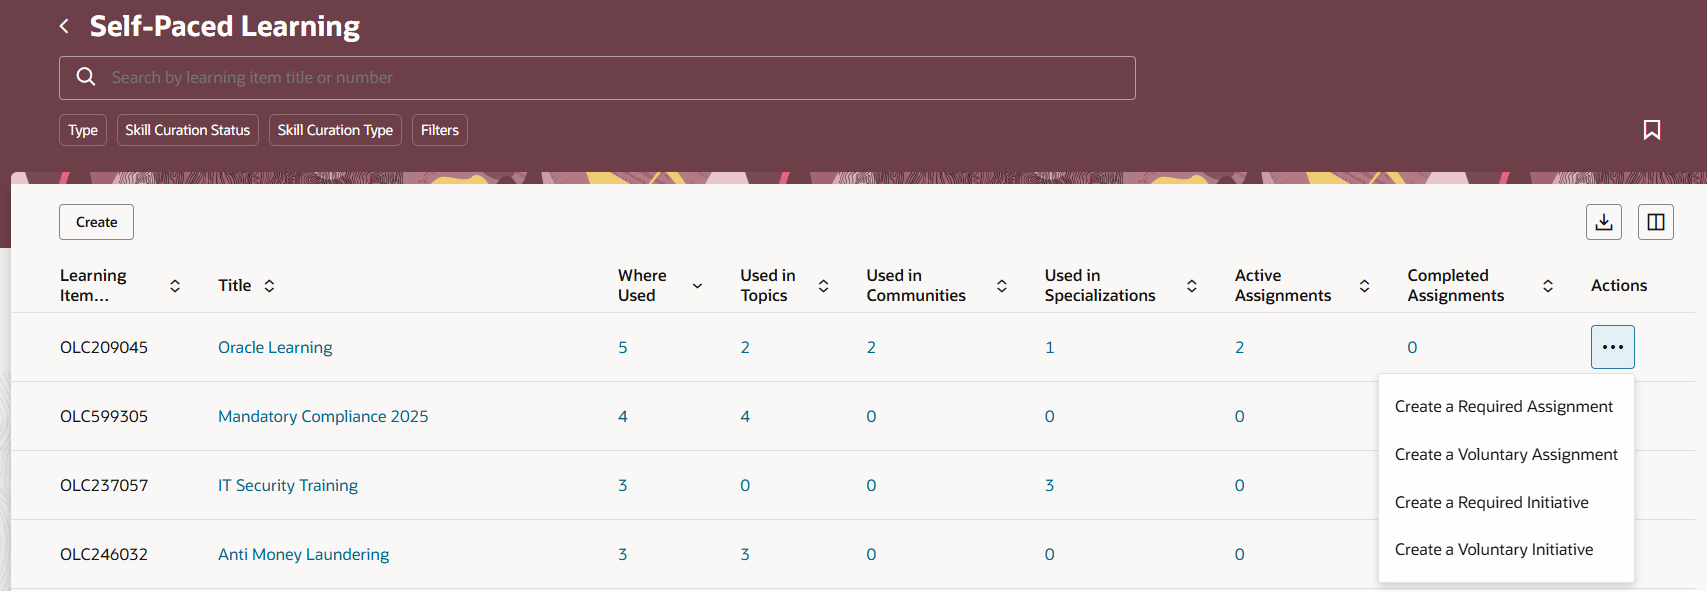Click the back arrow beside Self-Paced Learning
This screenshot has height=591, width=1707.
[x=64, y=26]
